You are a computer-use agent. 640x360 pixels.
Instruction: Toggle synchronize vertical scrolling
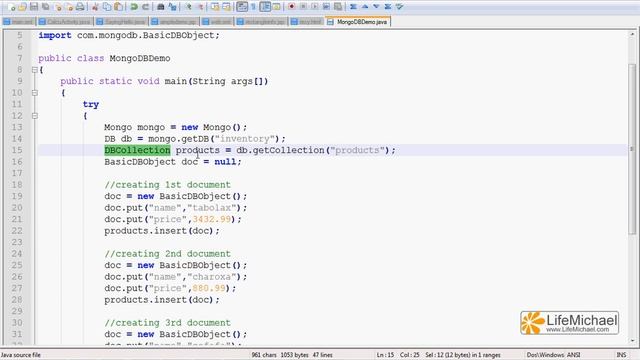[215, 7]
